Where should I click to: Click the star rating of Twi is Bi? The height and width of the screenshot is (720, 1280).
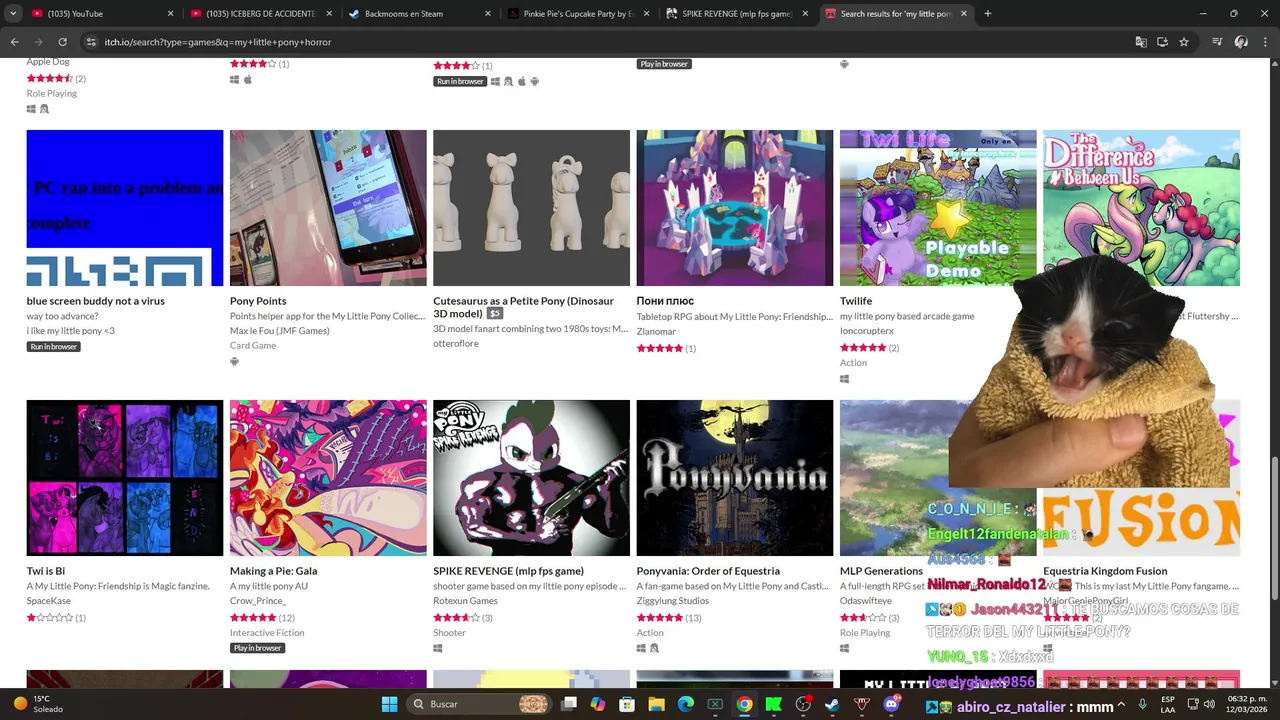pyautogui.click(x=50, y=618)
